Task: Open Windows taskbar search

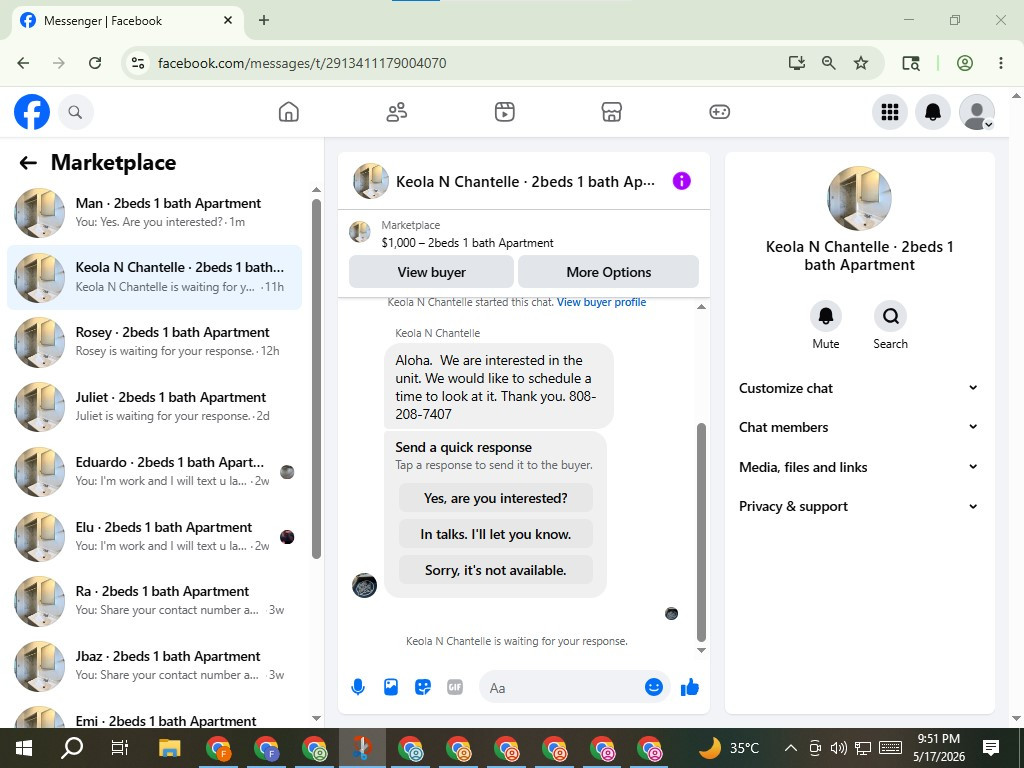Action: coord(72,748)
